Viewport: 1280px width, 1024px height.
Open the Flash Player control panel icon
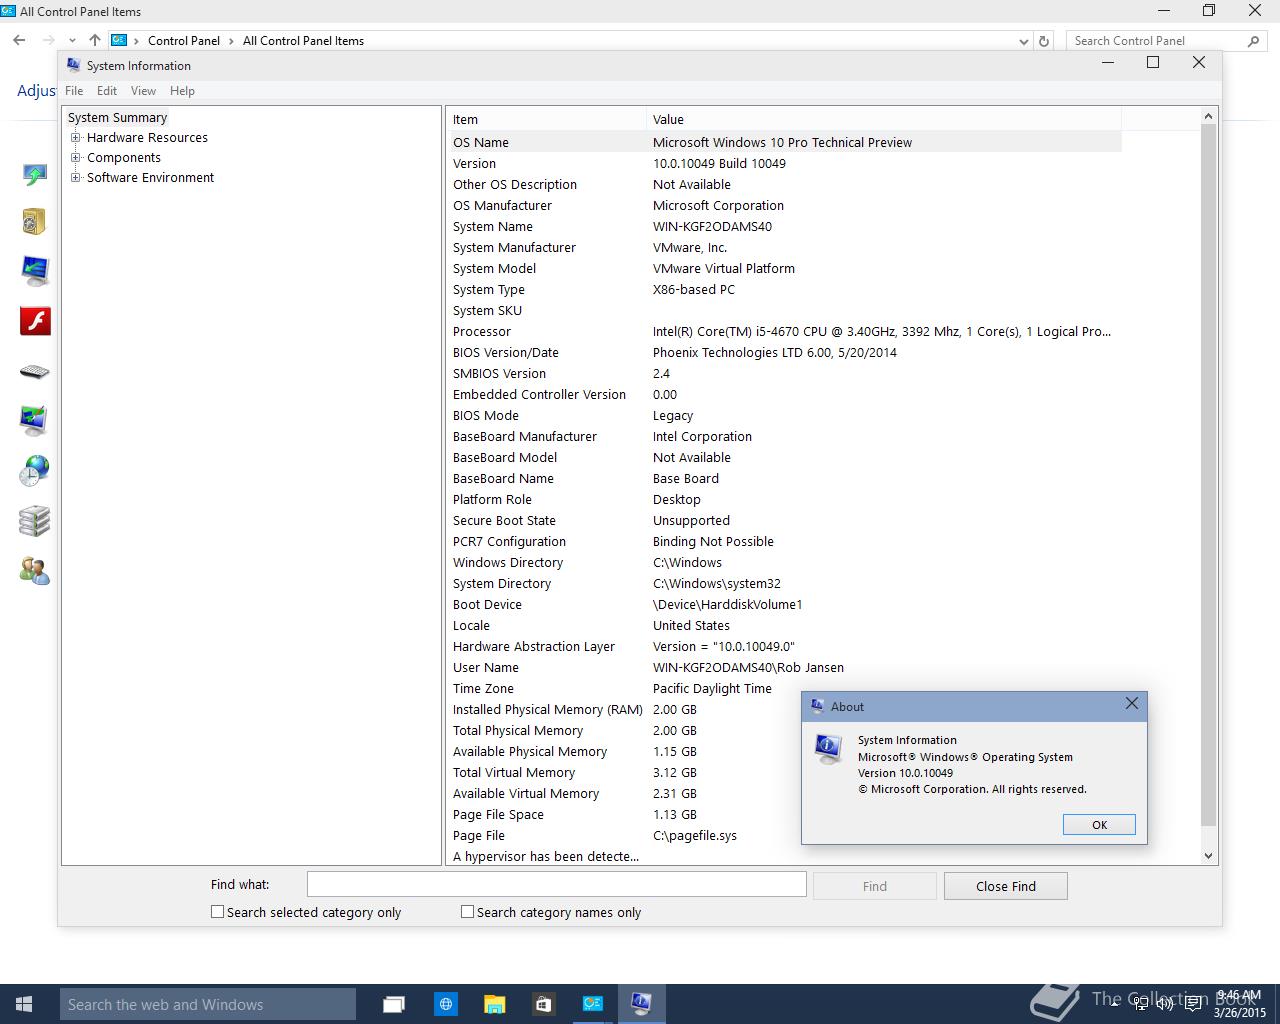coord(35,321)
